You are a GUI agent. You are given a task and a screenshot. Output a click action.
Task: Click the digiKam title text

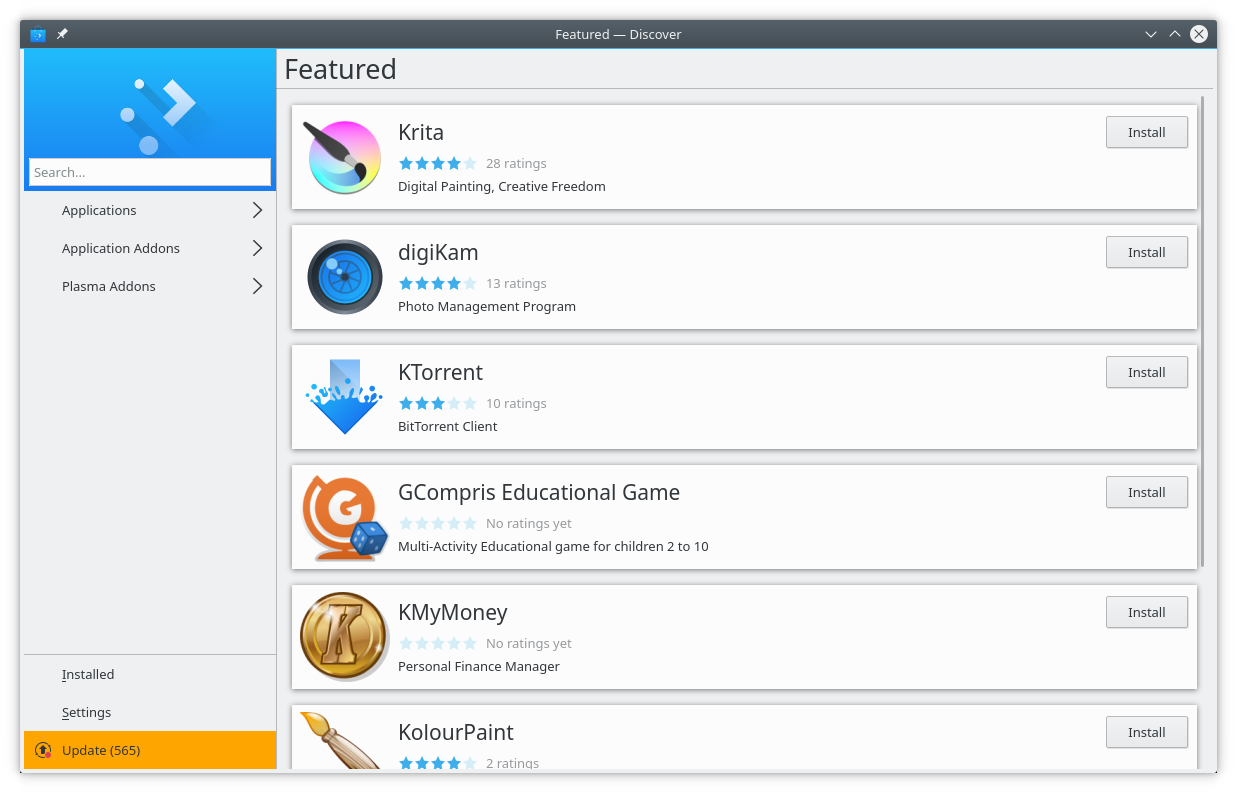click(438, 253)
